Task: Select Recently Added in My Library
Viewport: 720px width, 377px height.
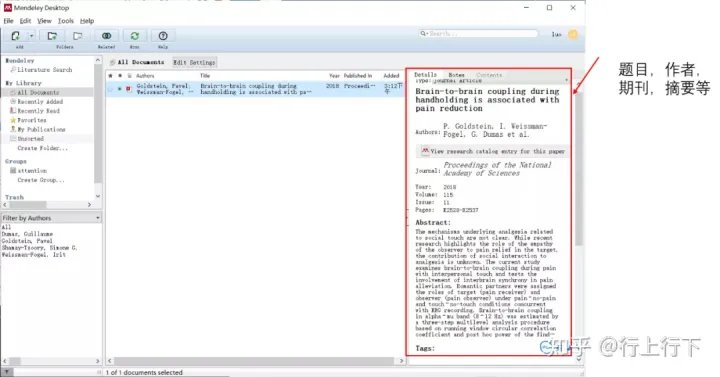Action: (x=40, y=101)
